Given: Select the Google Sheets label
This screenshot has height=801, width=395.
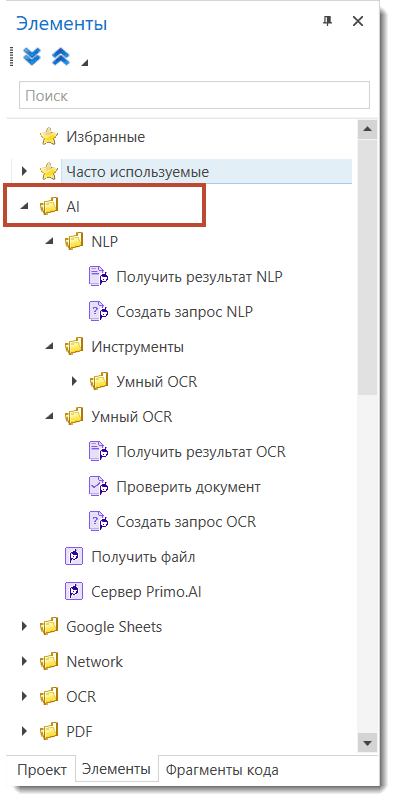Looking at the screenshot, I should [x=114, y=627].
